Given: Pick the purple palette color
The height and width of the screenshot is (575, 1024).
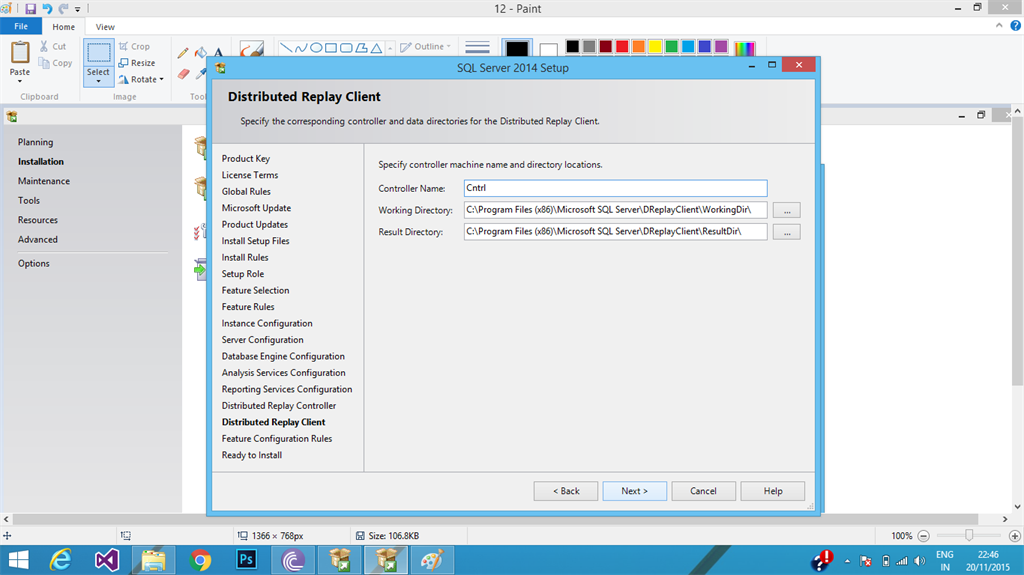Looking at the screenshot, I should pyautogui.click(x=721, y=46).
